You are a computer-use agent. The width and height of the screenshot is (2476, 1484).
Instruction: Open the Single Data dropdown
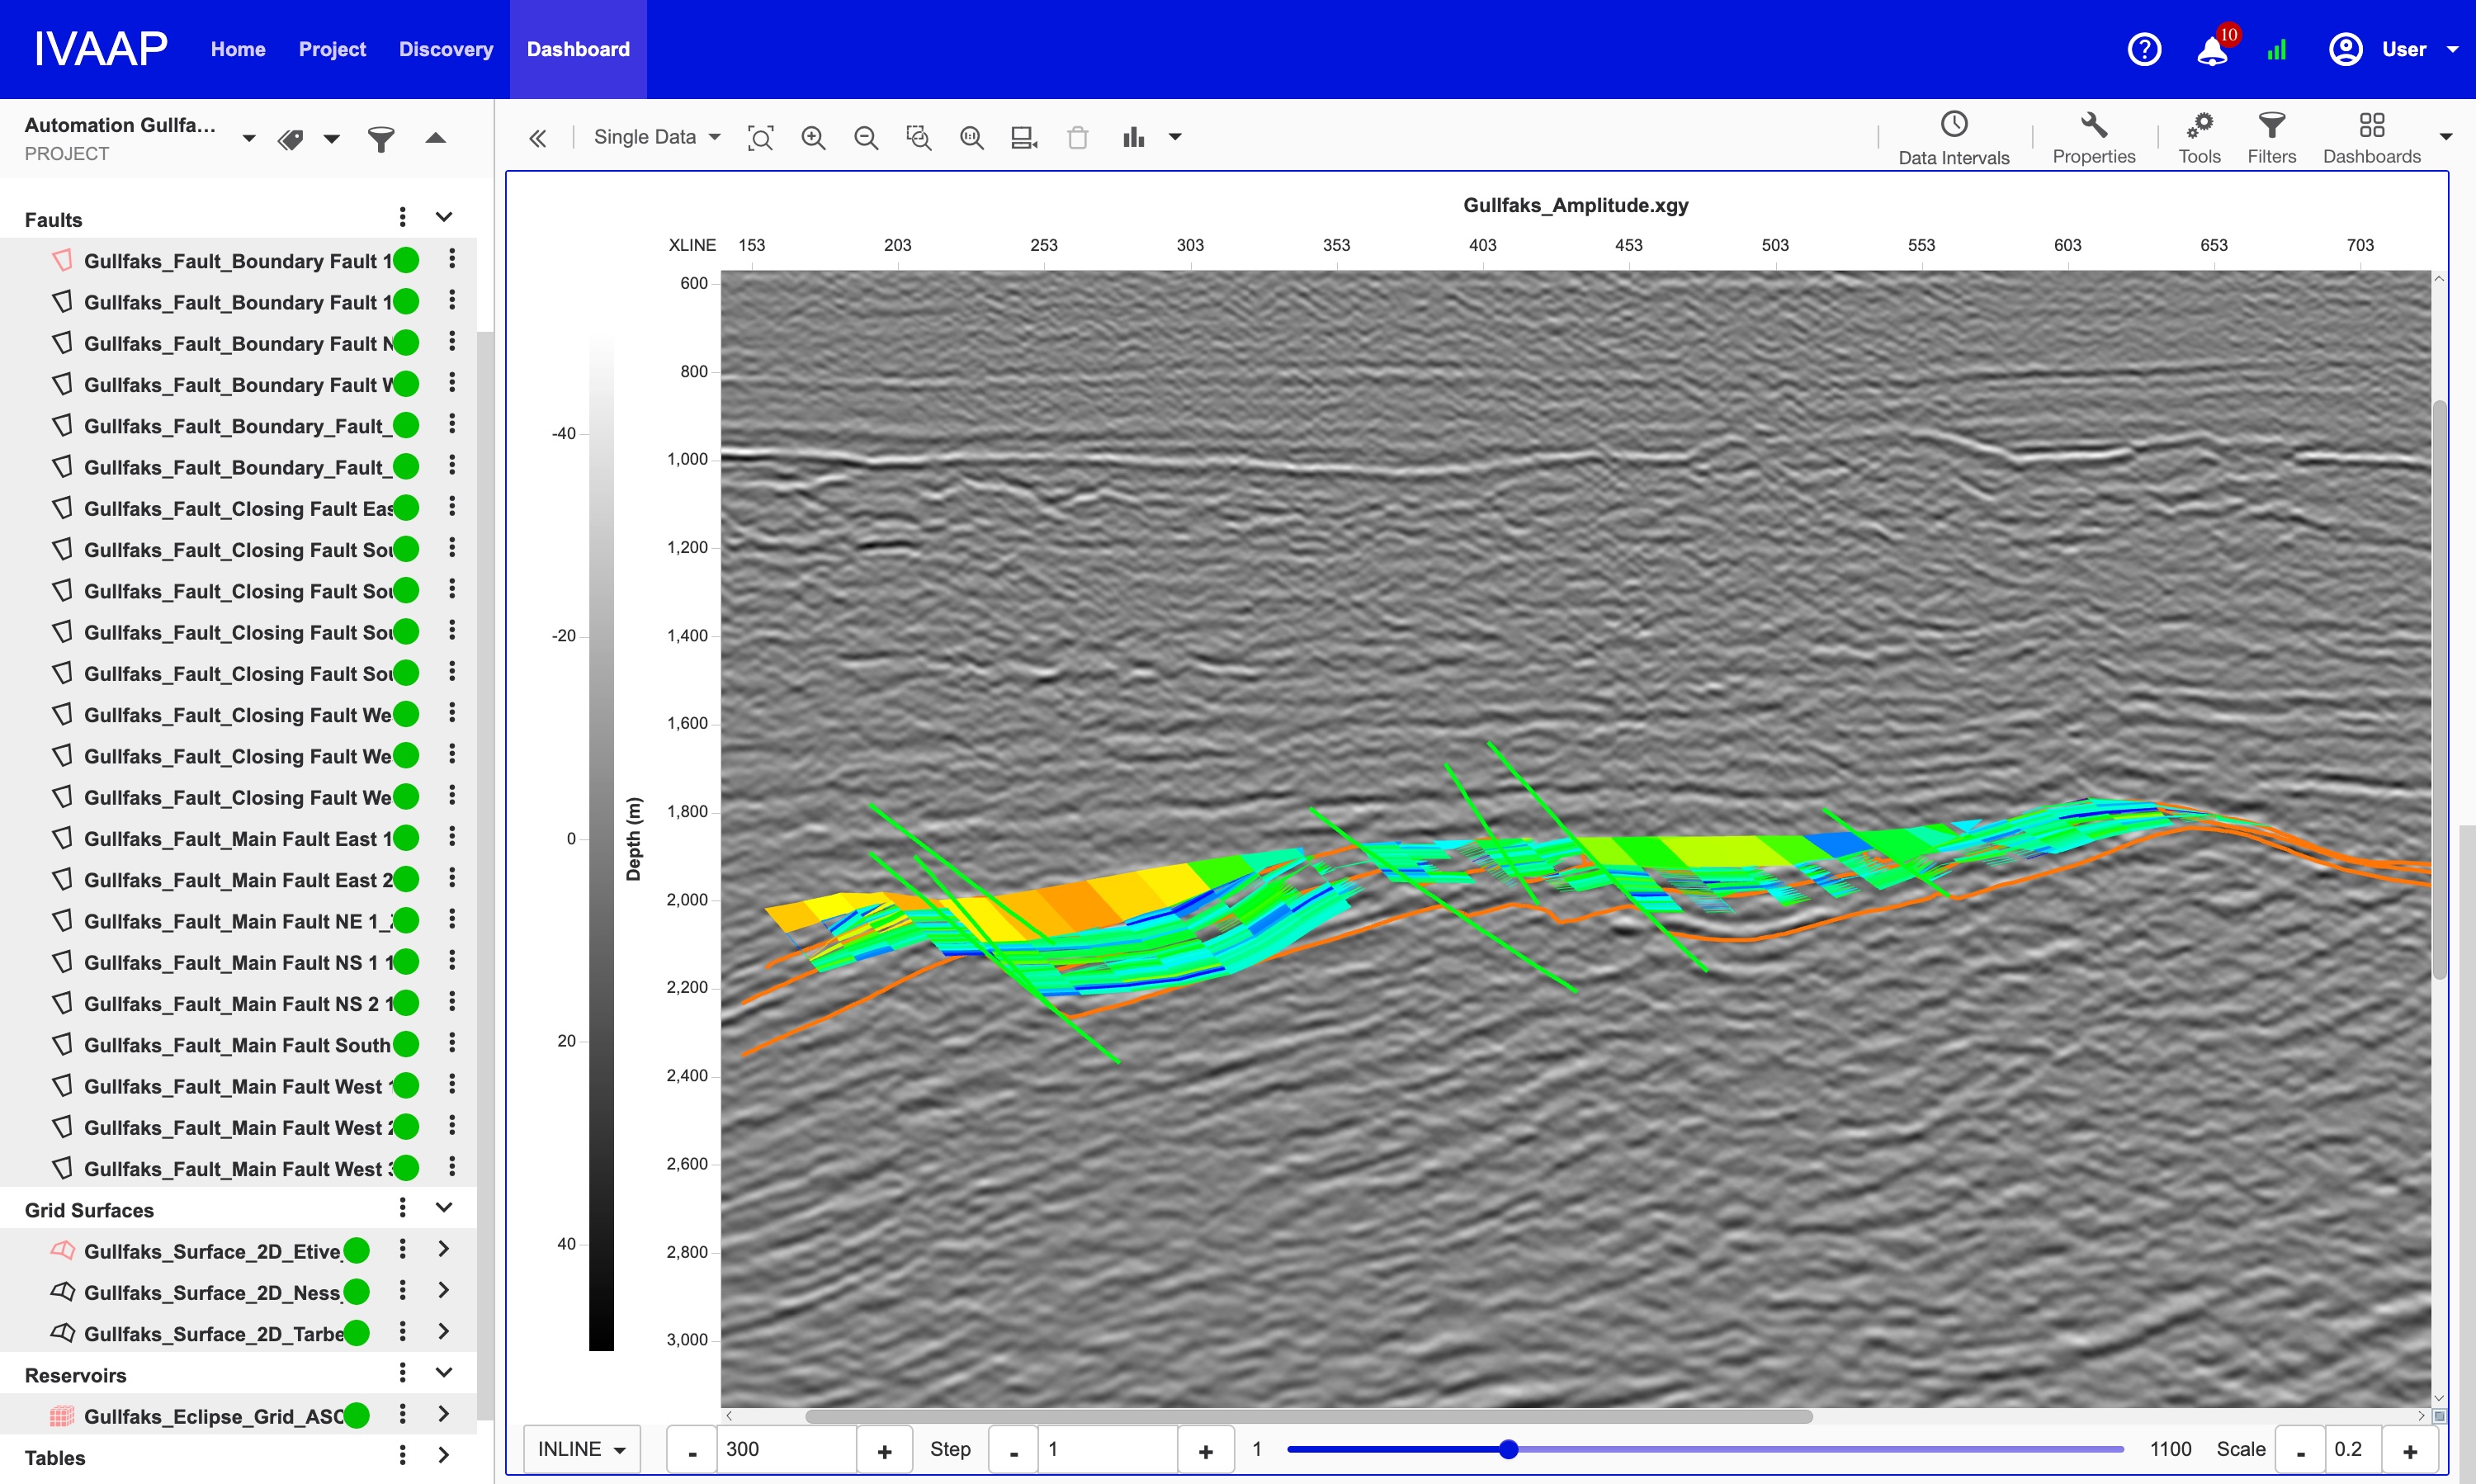pos(657,137)
